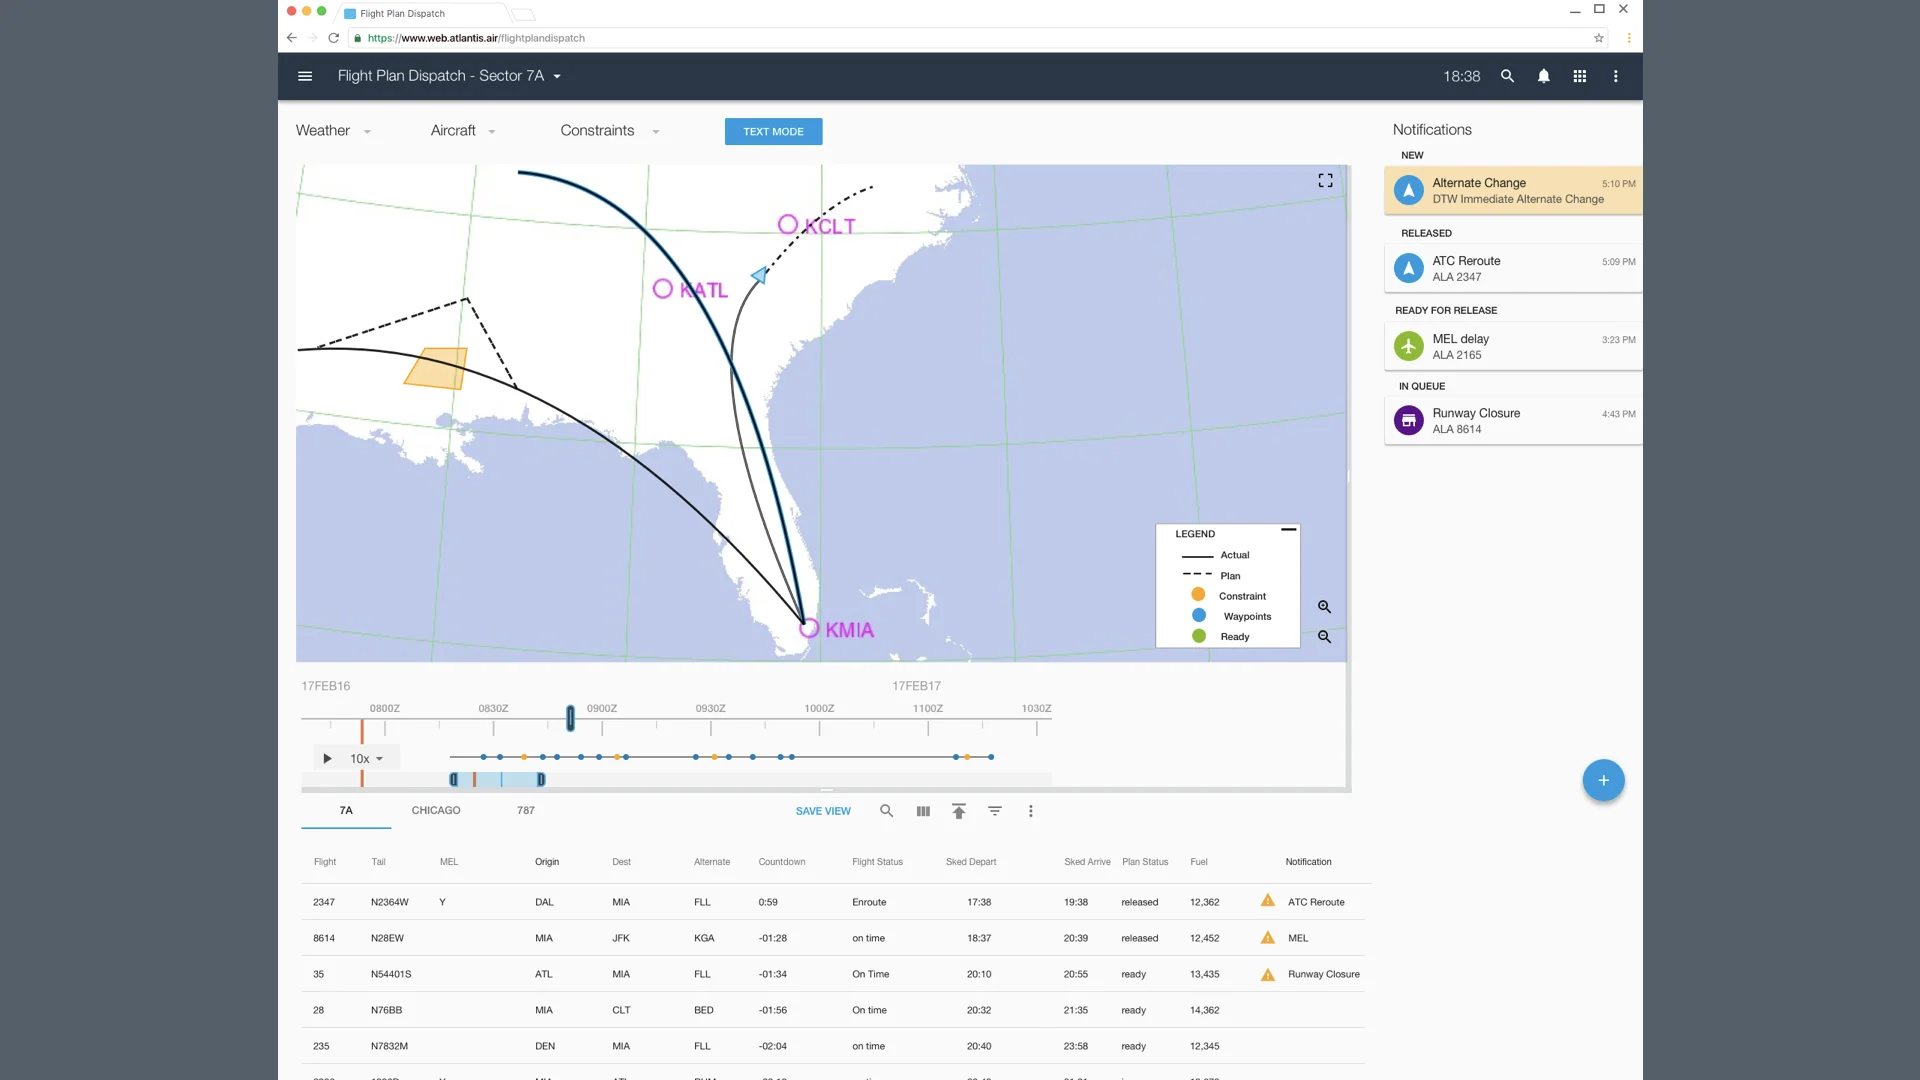
Task: Open the Sector 7A selector dropdown
Action: pyautogui.click(x=557, y=76)
